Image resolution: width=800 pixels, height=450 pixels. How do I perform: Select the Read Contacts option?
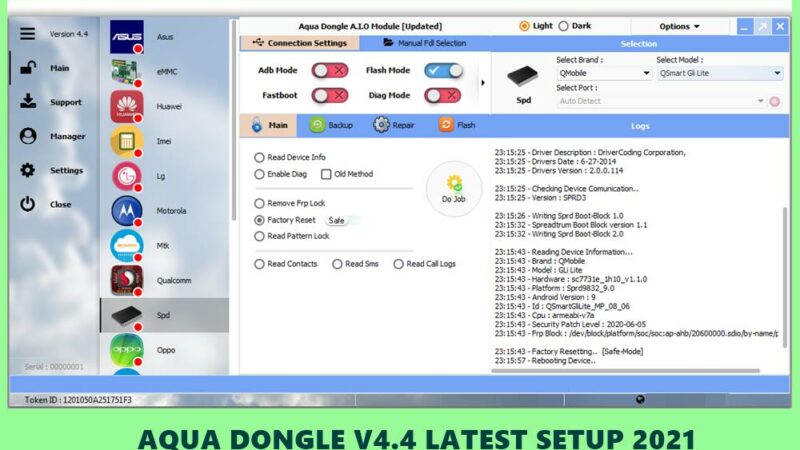(x=259, y=264)
